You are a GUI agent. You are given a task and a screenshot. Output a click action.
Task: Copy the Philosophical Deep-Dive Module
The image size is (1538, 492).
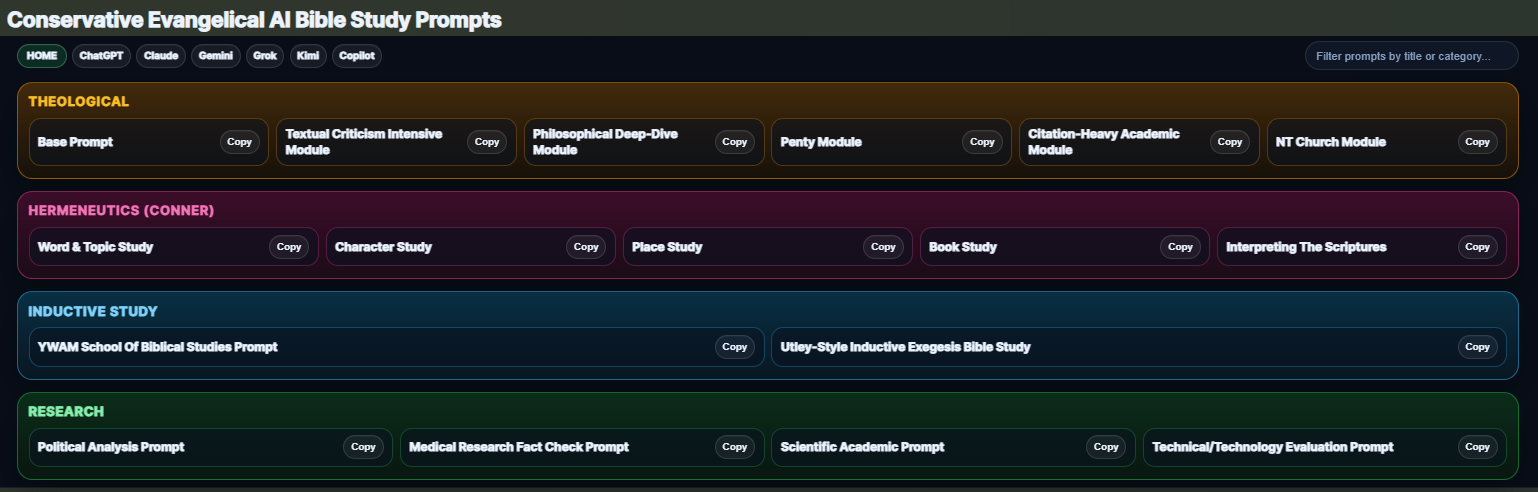point(735,142)
